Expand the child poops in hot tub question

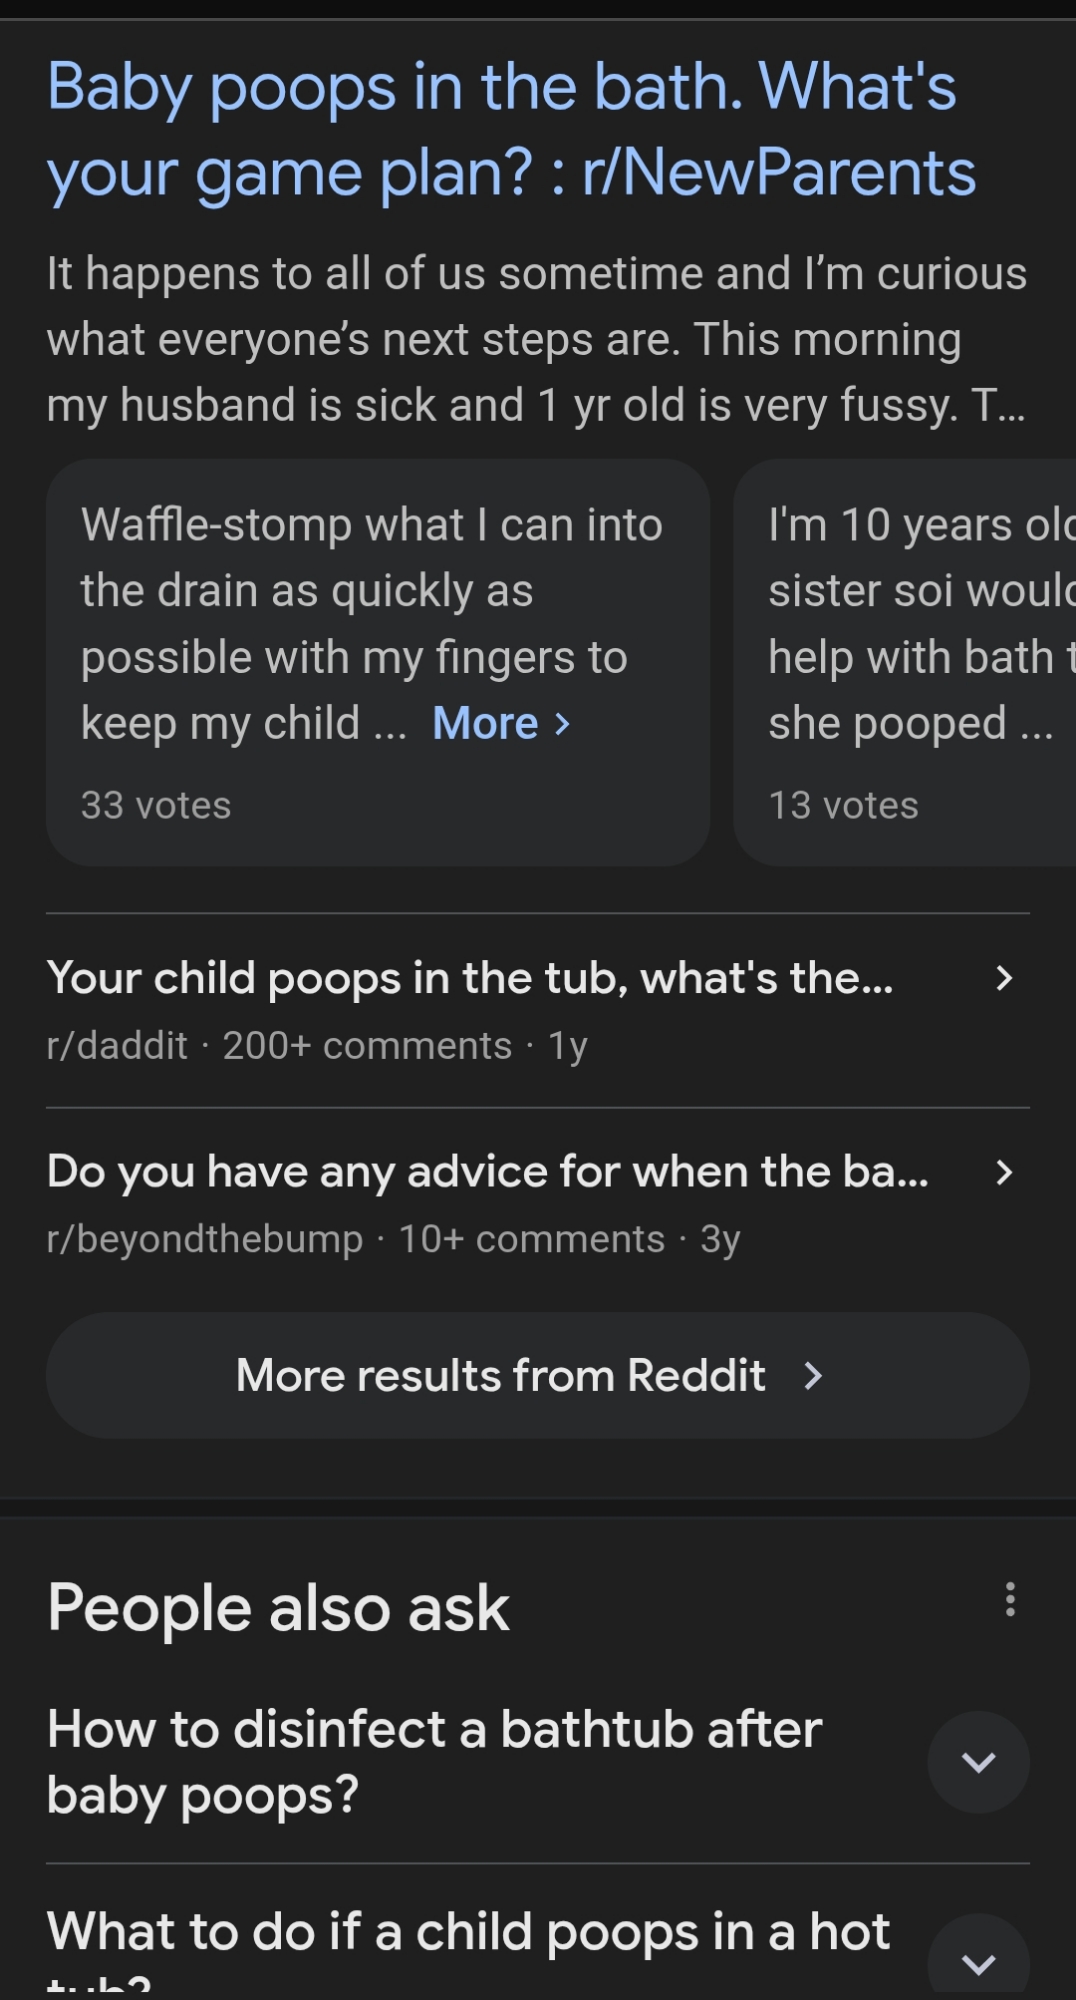coord(978,1962)
